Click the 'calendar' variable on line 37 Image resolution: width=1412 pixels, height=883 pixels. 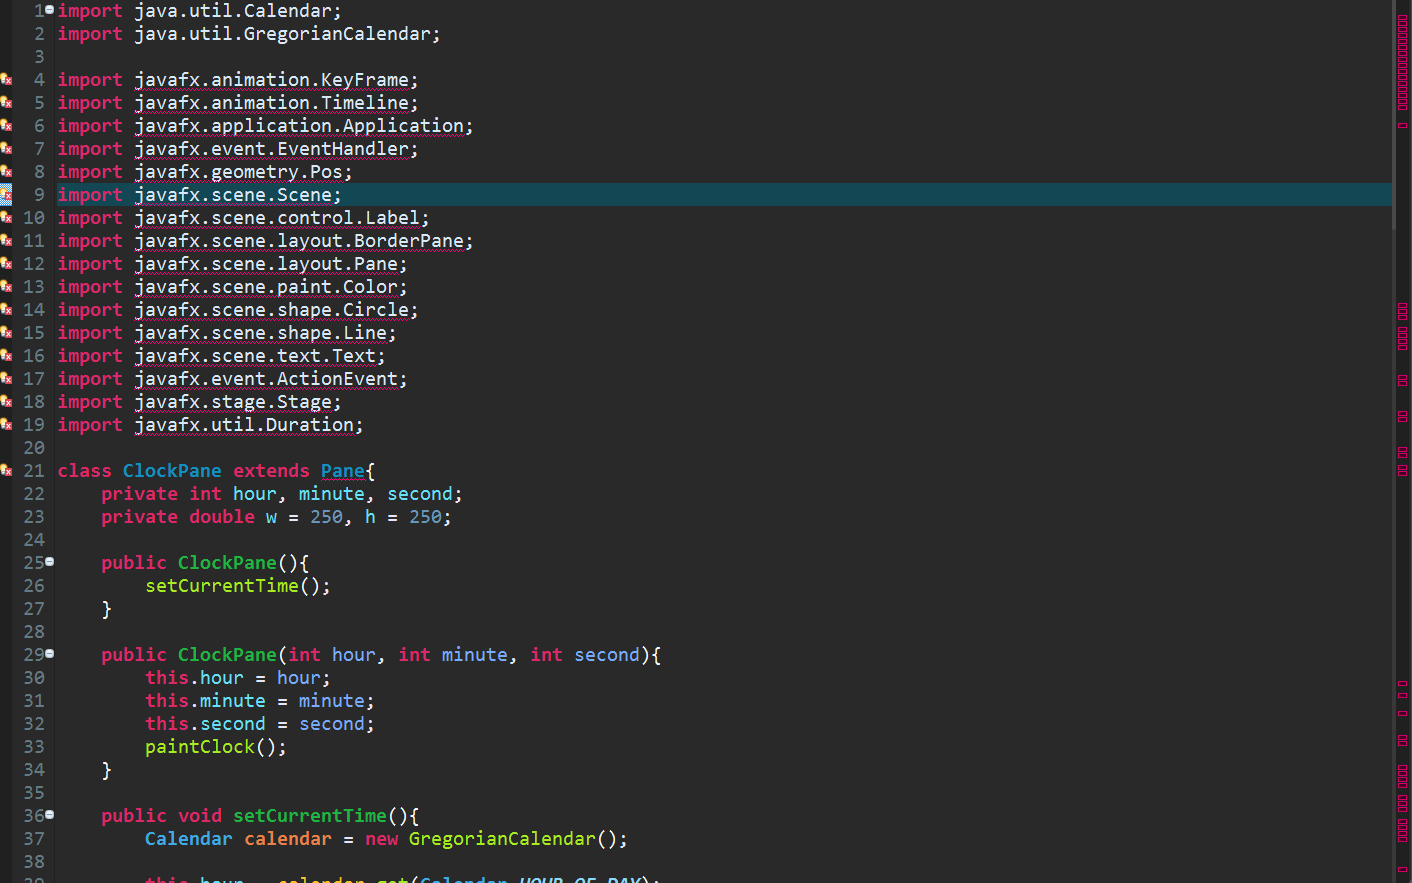coord(288,839)
